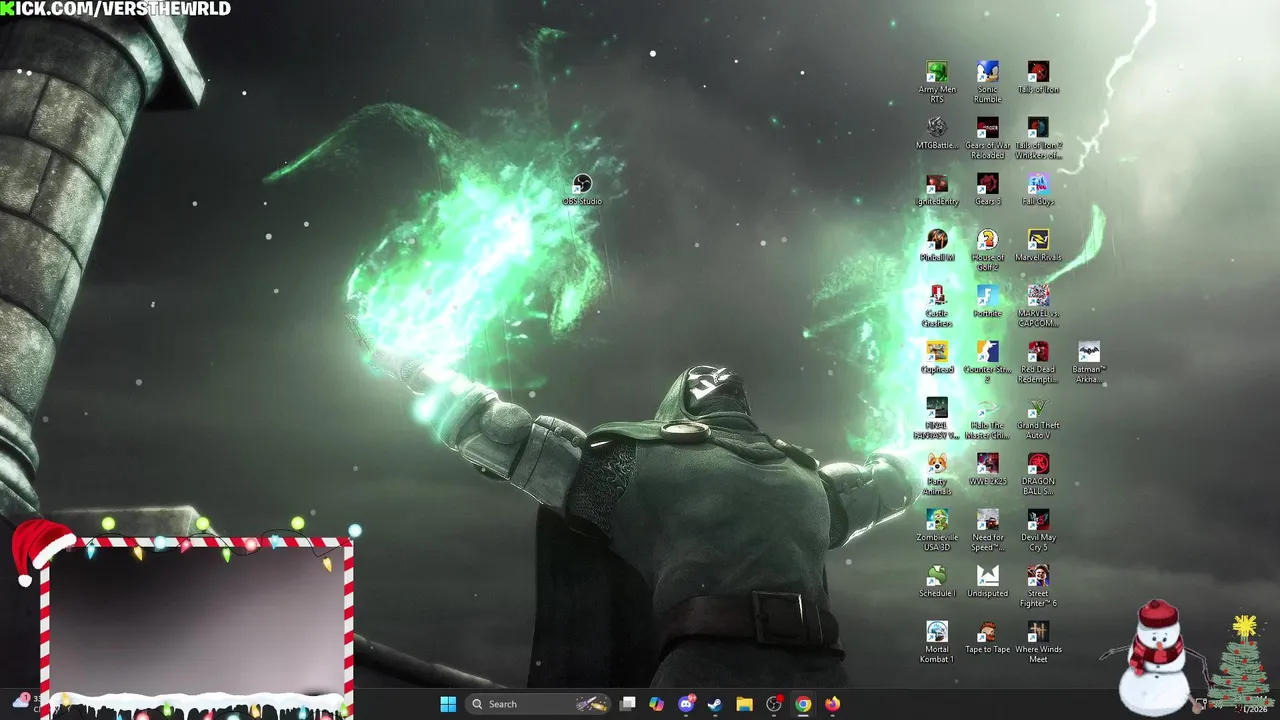1280x720 pixels.
Task: Select the Undisputed desktop icon
Action: 987,581
